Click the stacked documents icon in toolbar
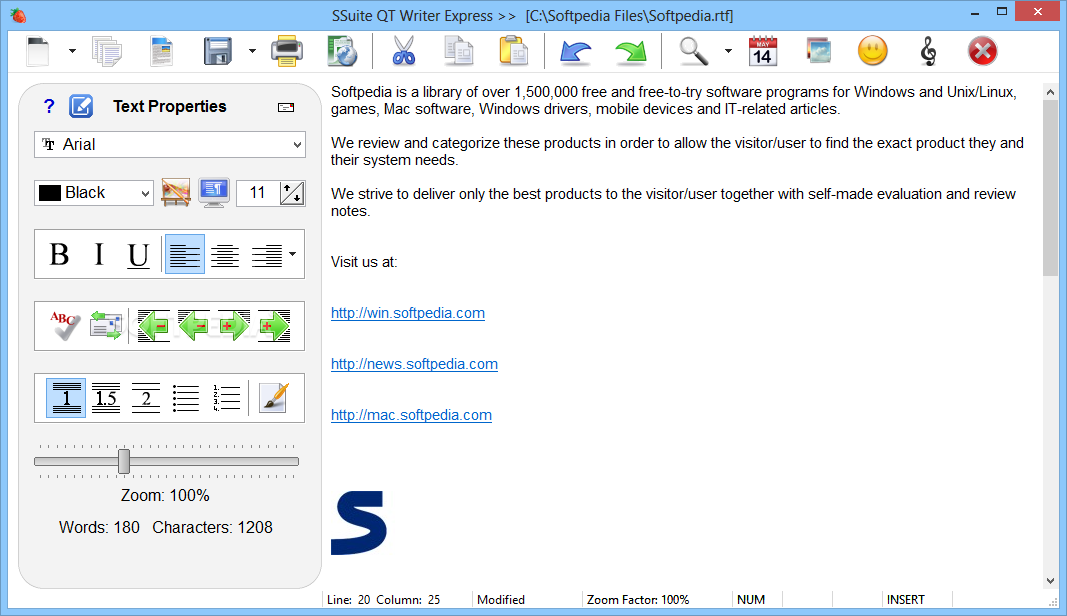The image size is (1067, 616). pos(107,52)
